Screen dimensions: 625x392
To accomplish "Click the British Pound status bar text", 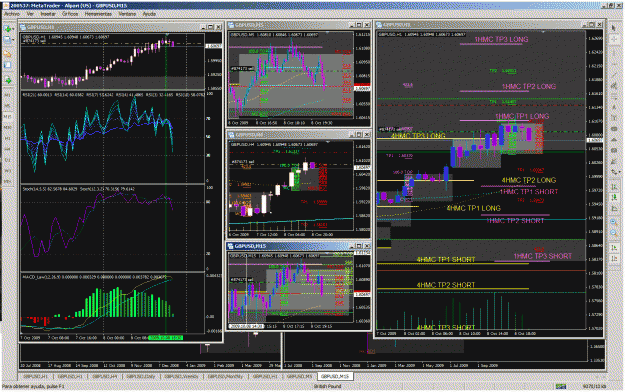I will click(x=327, y=386).
